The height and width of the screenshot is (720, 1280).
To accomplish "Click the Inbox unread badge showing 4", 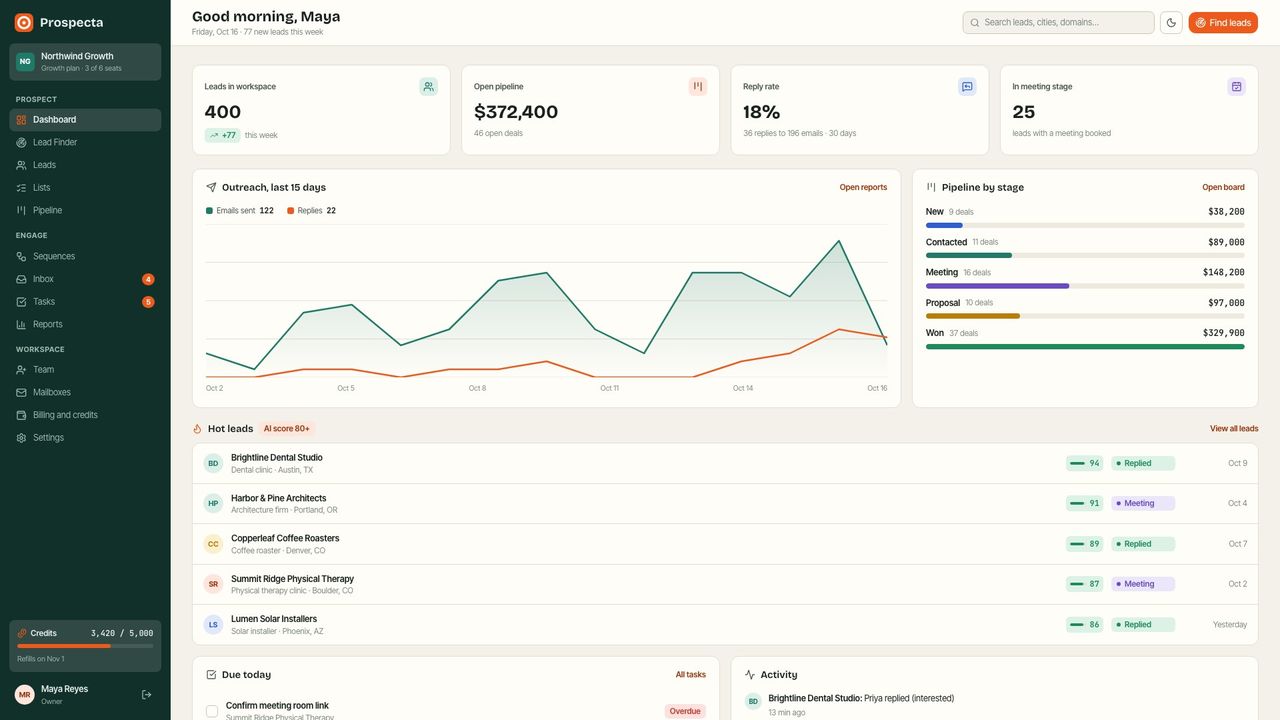I will tap(148, 279).
